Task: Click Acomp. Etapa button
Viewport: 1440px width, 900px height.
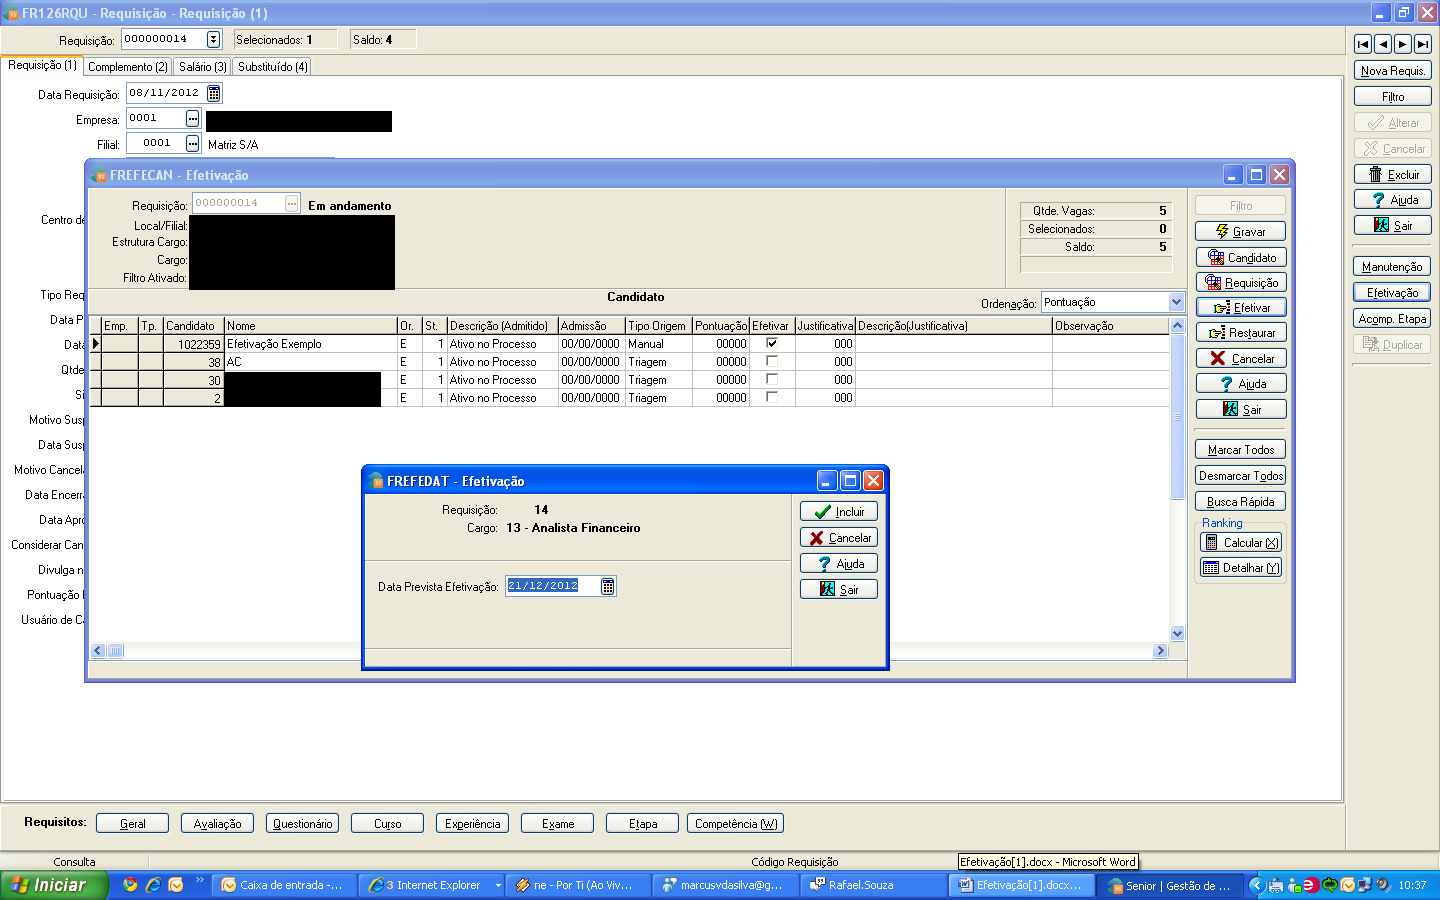Action: click(x=1393, y=318)
